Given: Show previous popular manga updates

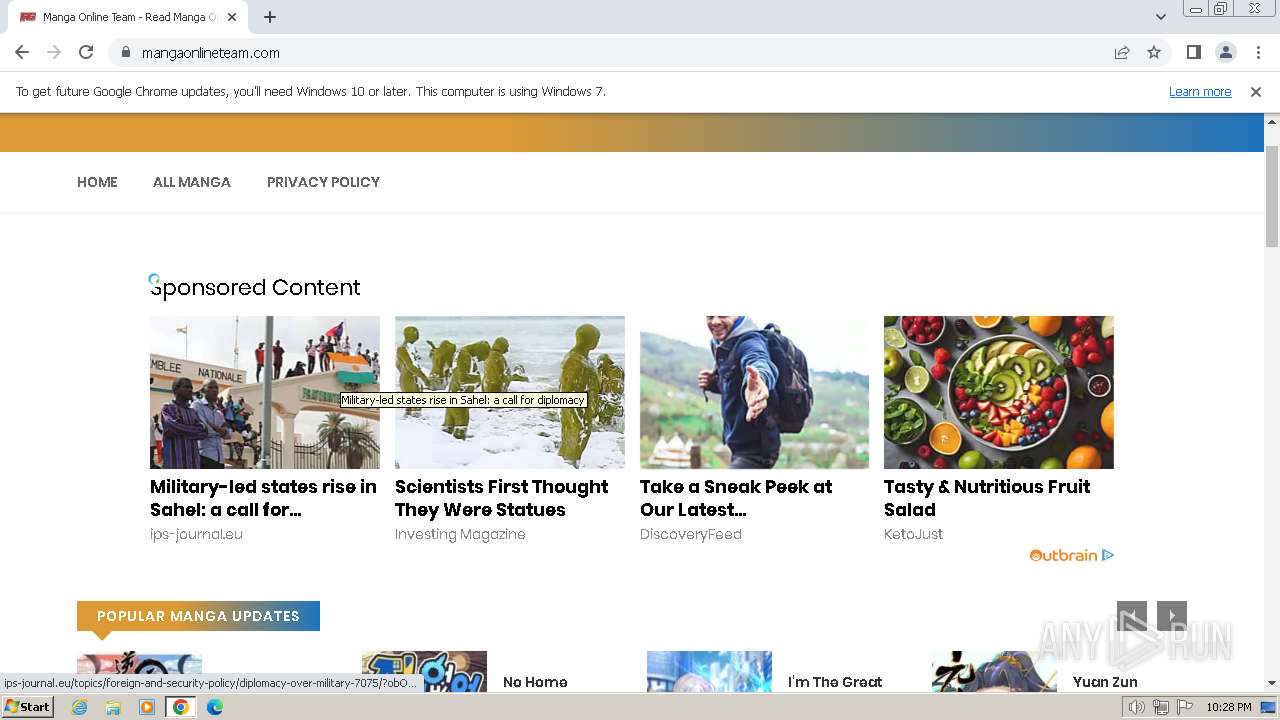Looking at the screenshot, I should click(x=1132, y=616).
